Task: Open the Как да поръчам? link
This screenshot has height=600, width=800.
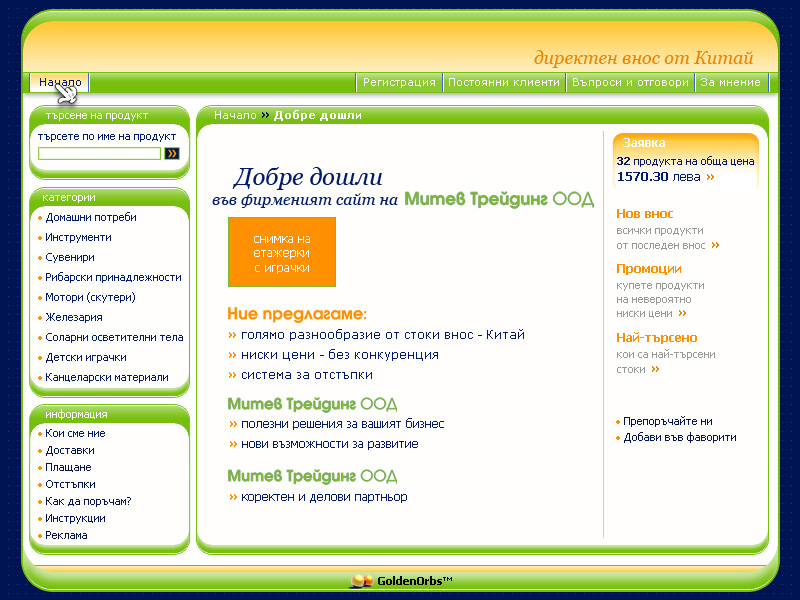Action: click(x=88, y=501)
